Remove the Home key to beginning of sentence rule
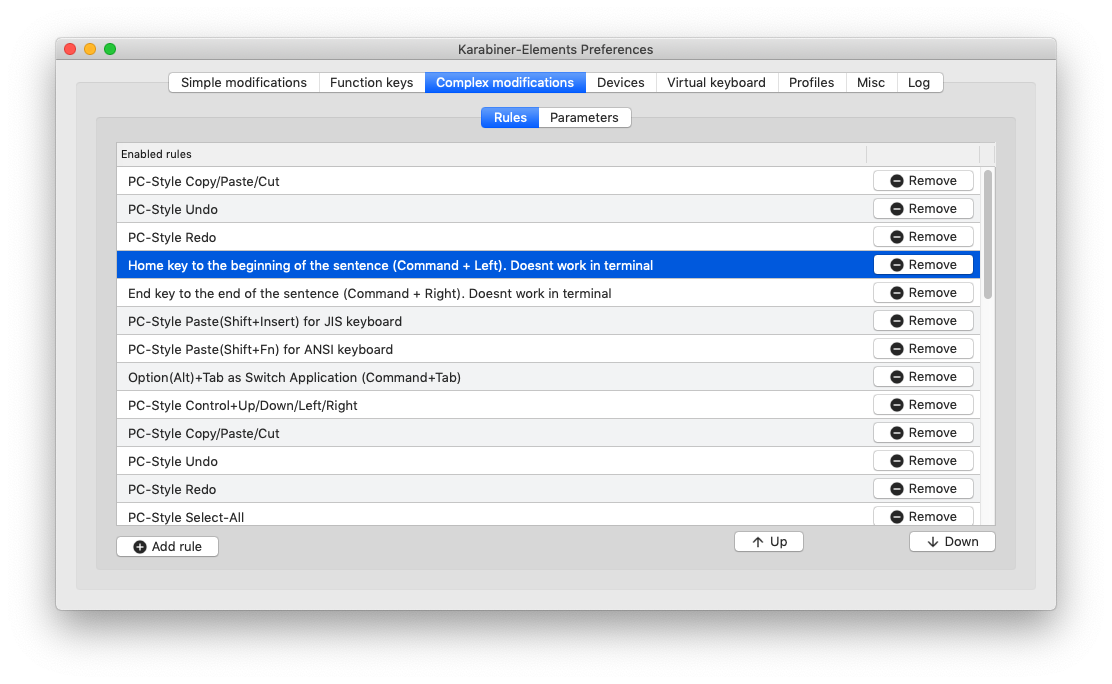The height and width of the screenshot is (684, 1112). (923, 265)
